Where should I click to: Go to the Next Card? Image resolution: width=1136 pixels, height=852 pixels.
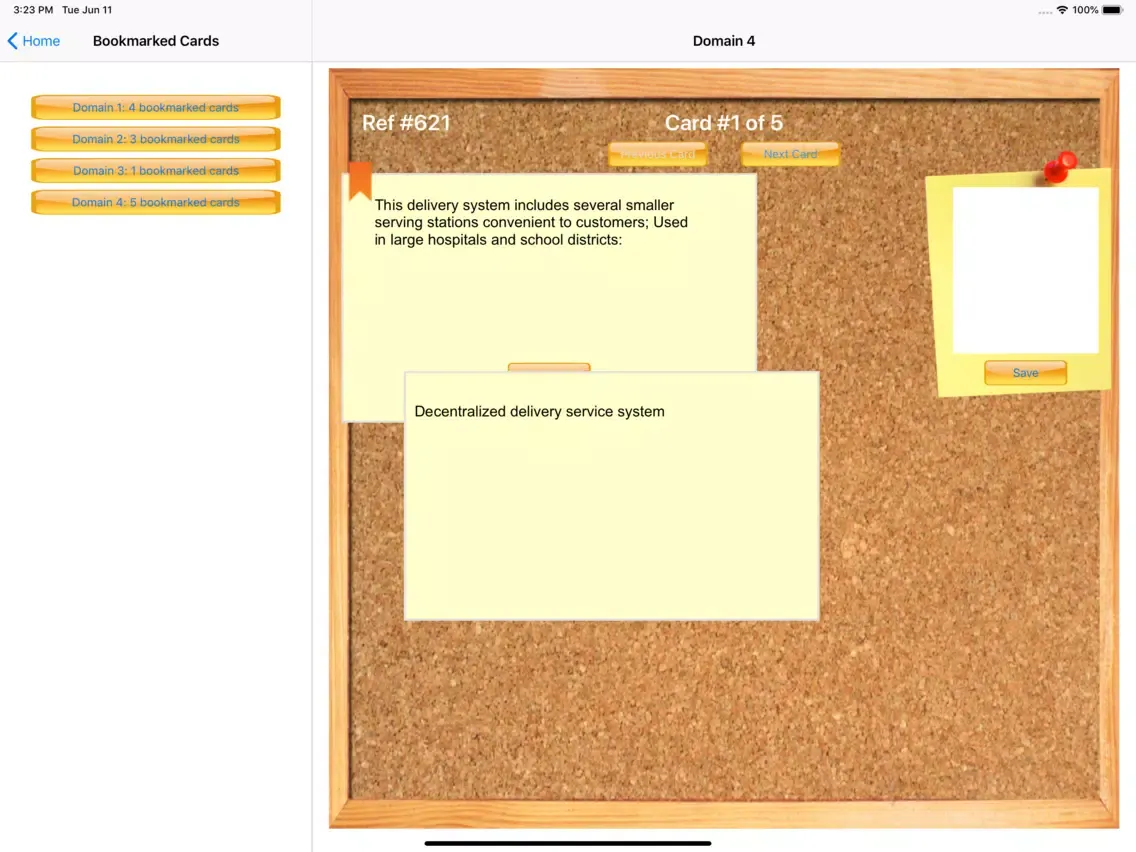(790, 154)
